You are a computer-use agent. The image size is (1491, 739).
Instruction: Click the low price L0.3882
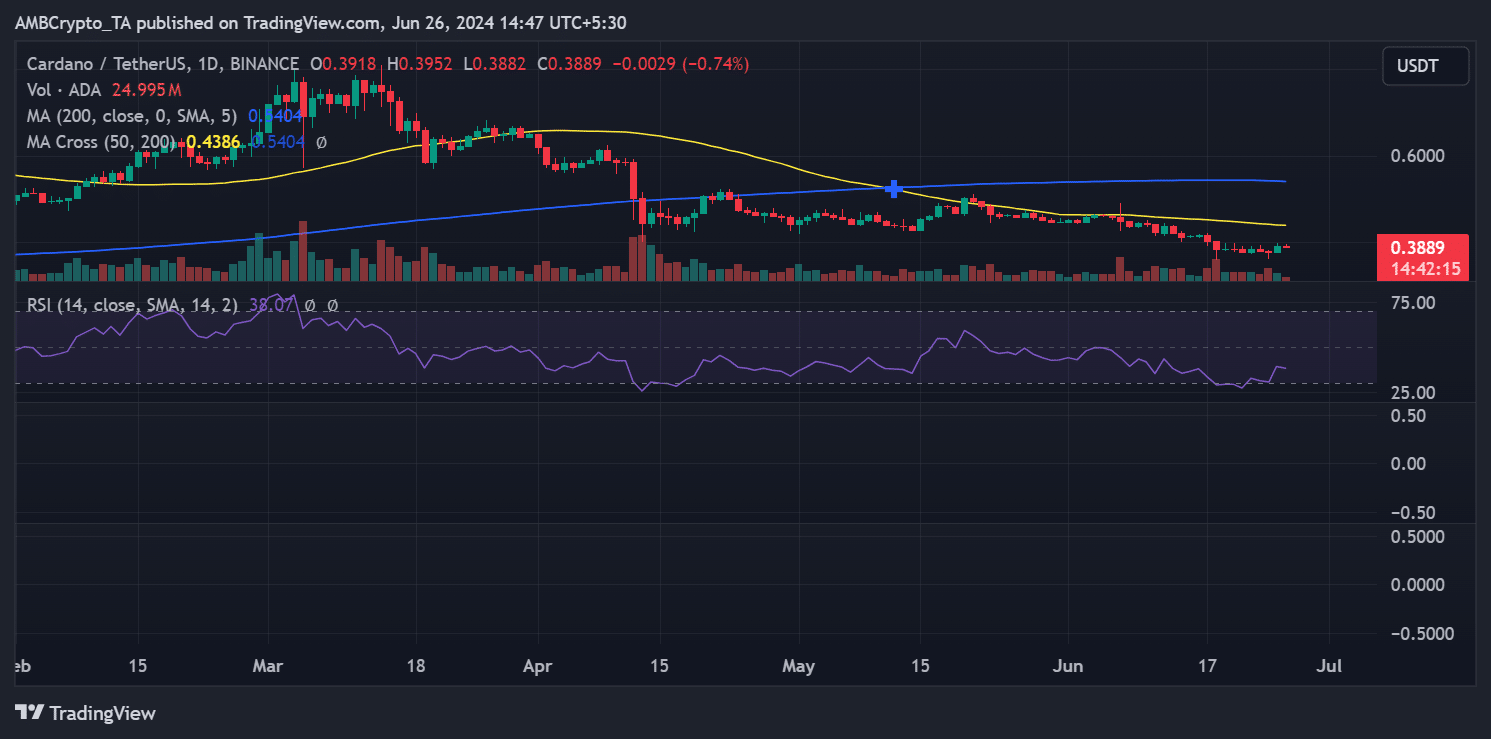[495, 64]
